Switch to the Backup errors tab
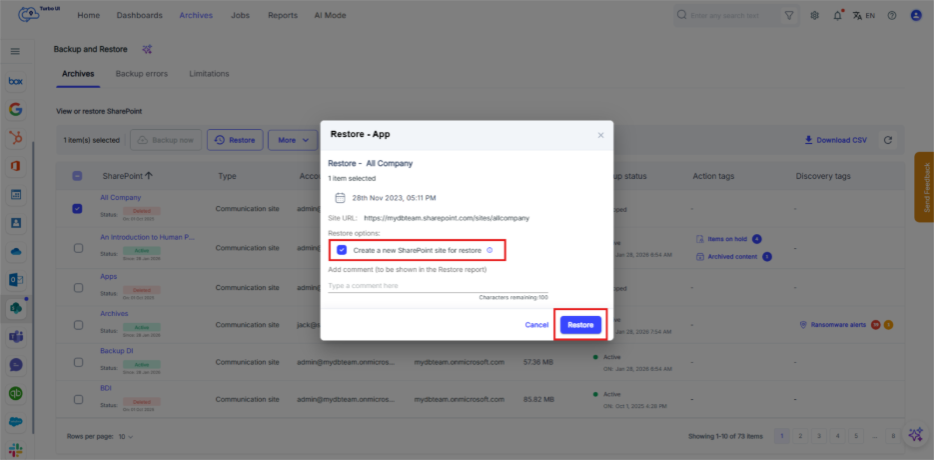The height and width of the screenshot is (460, 936). 142,74
